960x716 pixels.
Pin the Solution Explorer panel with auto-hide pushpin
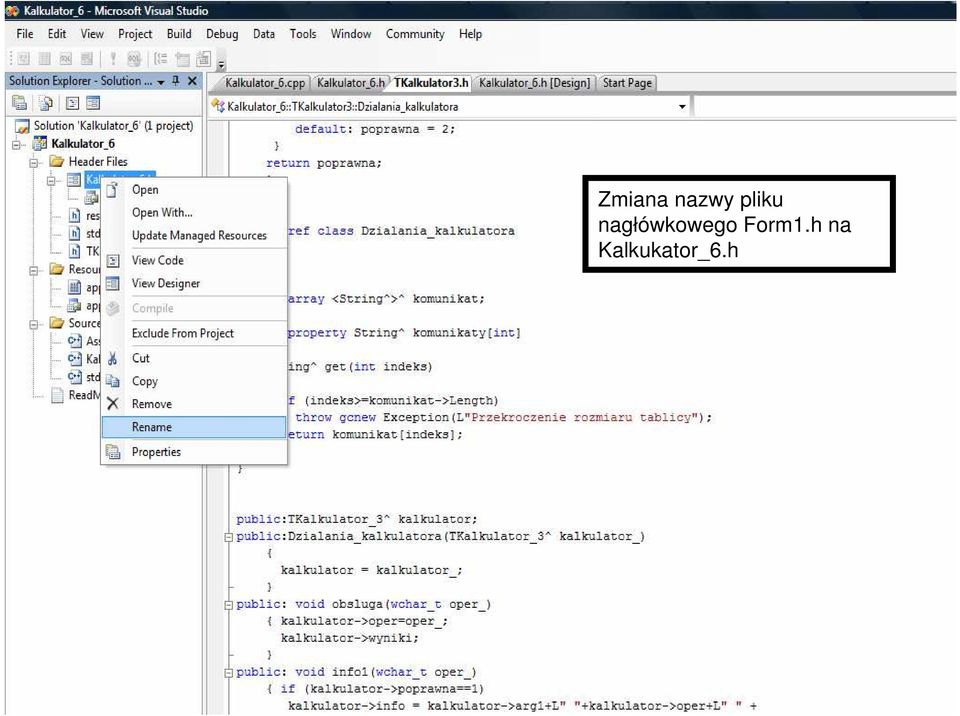(x=176, y=81)
